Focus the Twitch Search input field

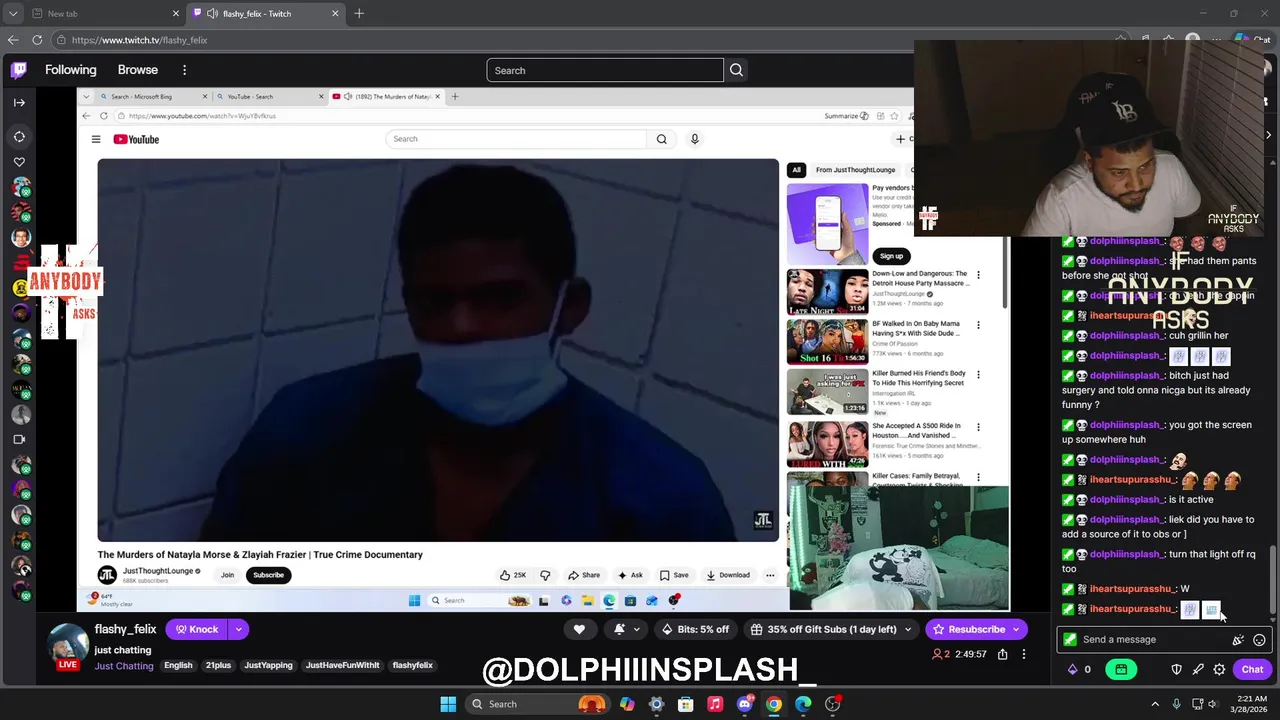pyautogui.click(x=605, y=70)
